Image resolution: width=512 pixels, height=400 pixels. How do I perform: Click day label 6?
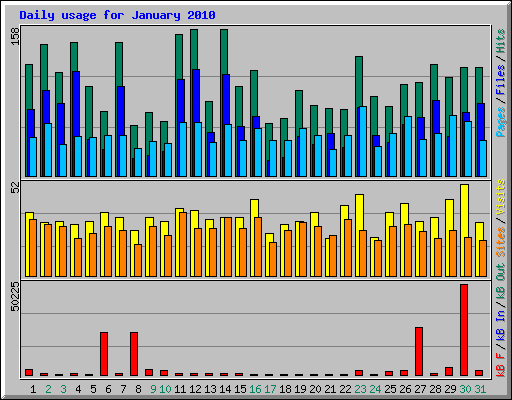(x=108, y=389)
